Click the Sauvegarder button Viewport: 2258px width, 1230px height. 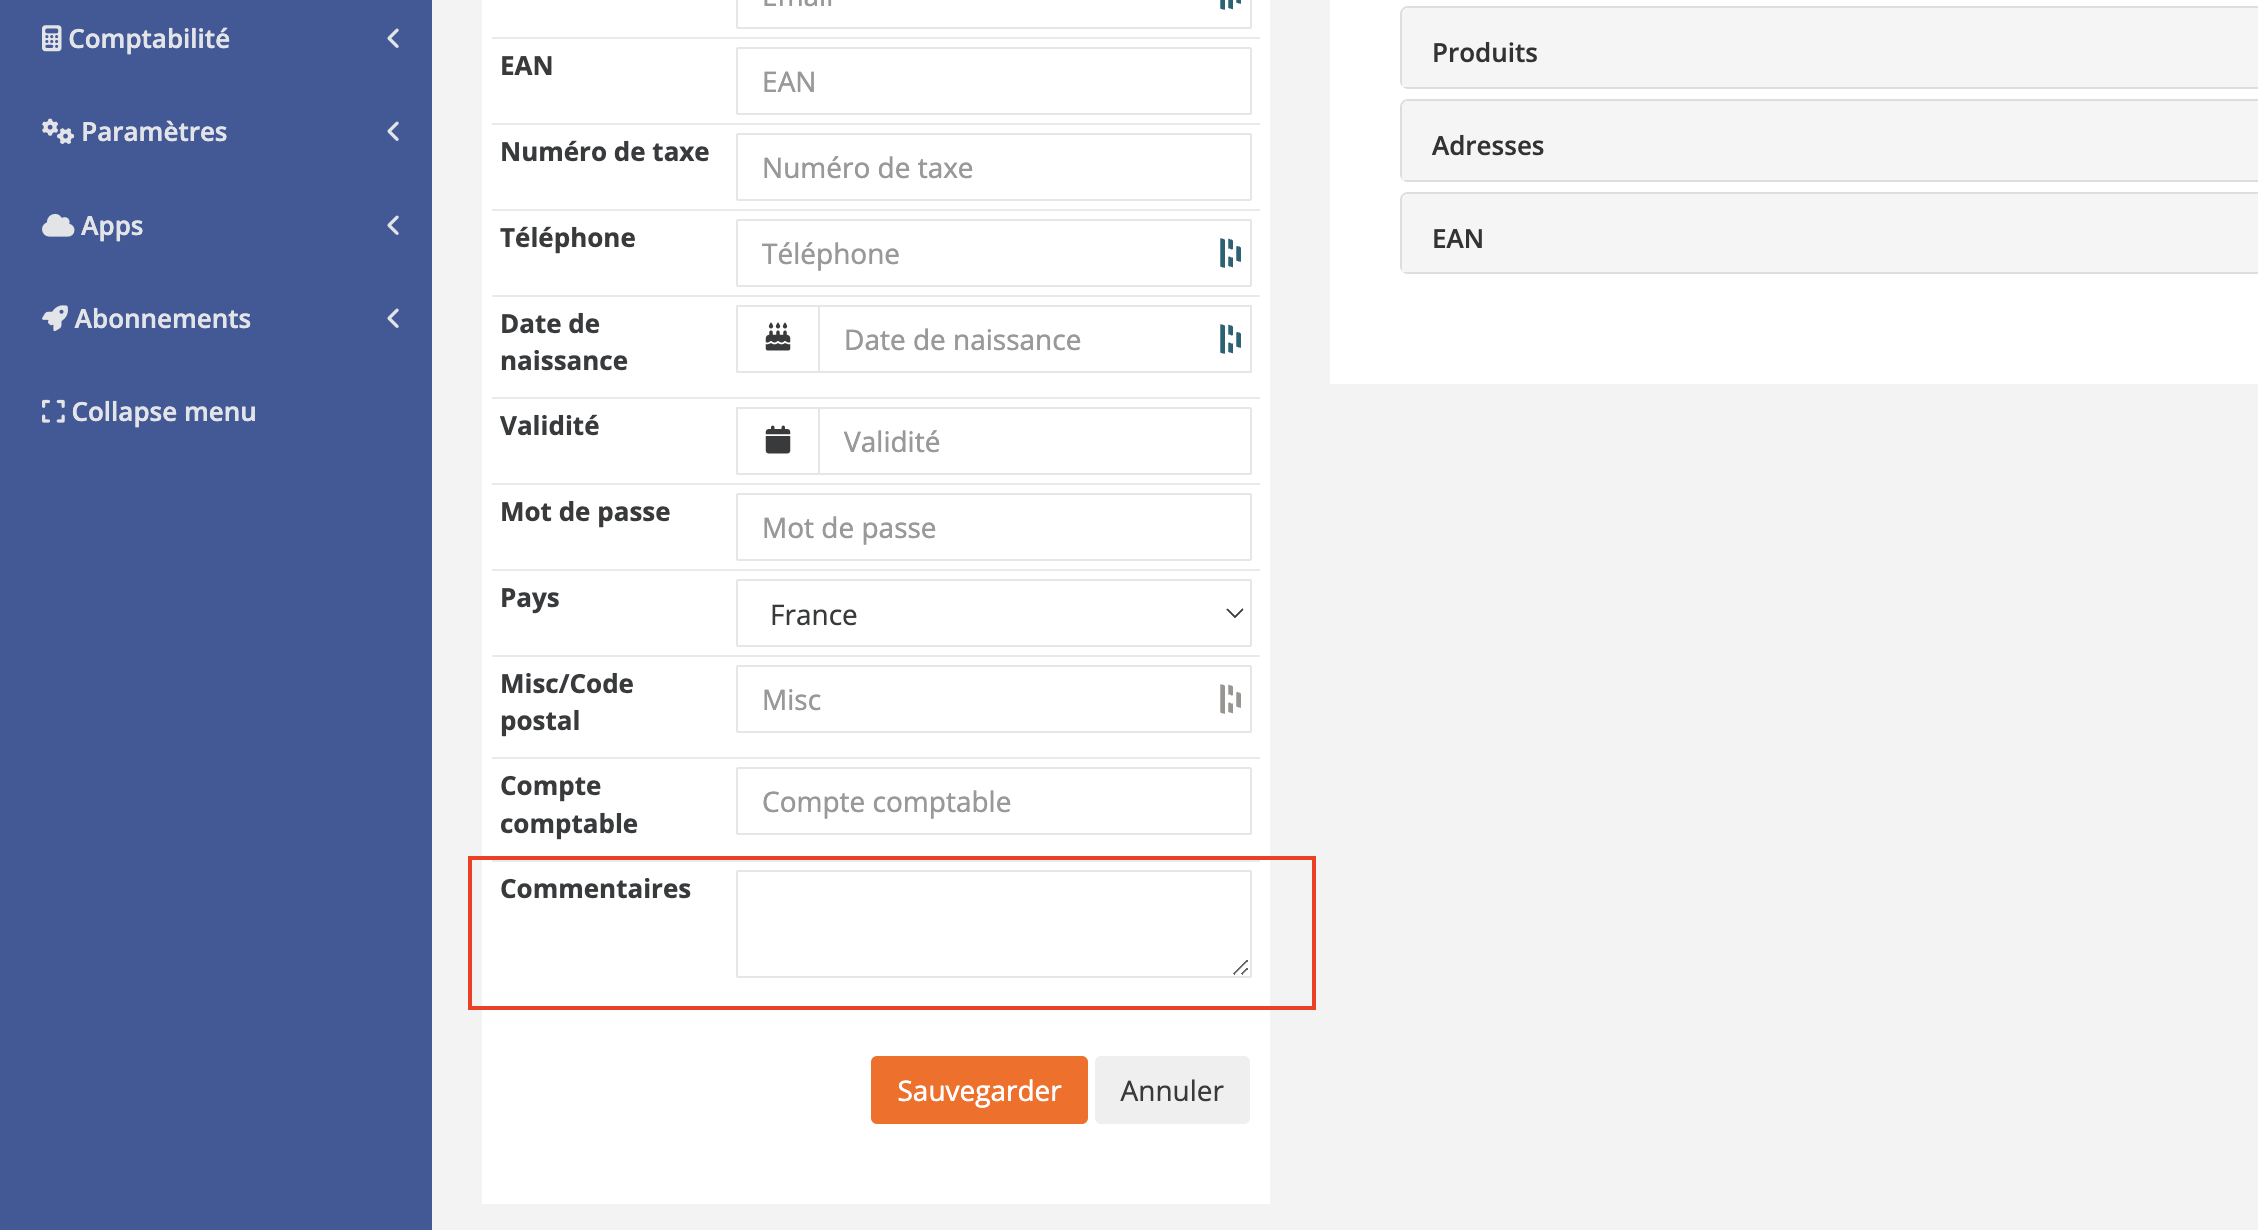coord(978,1090)
